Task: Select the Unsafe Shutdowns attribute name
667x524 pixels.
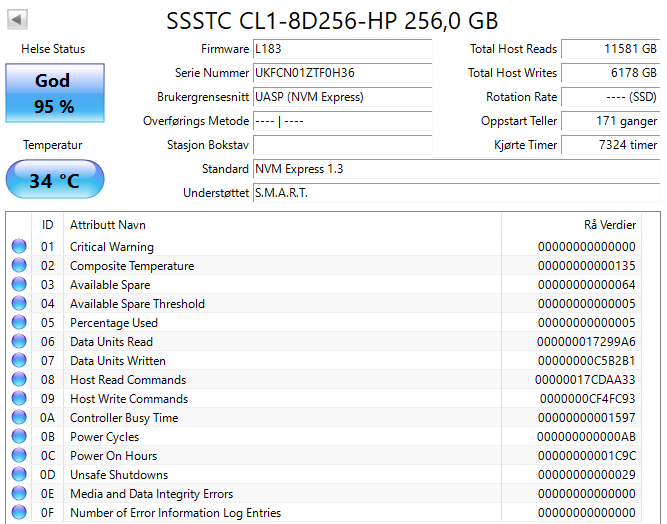Action: pyautogui.click(x=119, y=475)
